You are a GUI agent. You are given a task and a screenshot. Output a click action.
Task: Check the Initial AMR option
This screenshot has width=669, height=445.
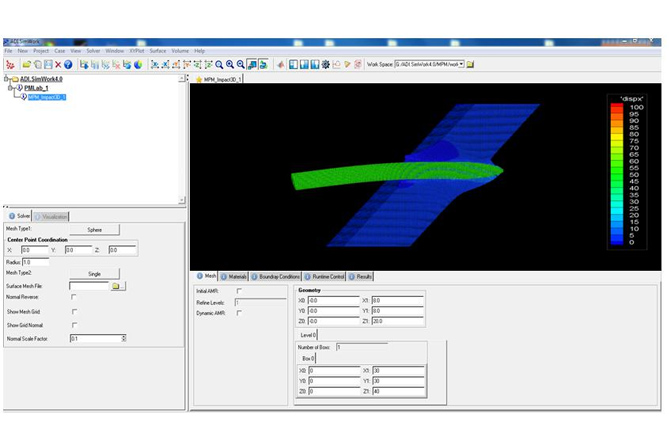238,291
